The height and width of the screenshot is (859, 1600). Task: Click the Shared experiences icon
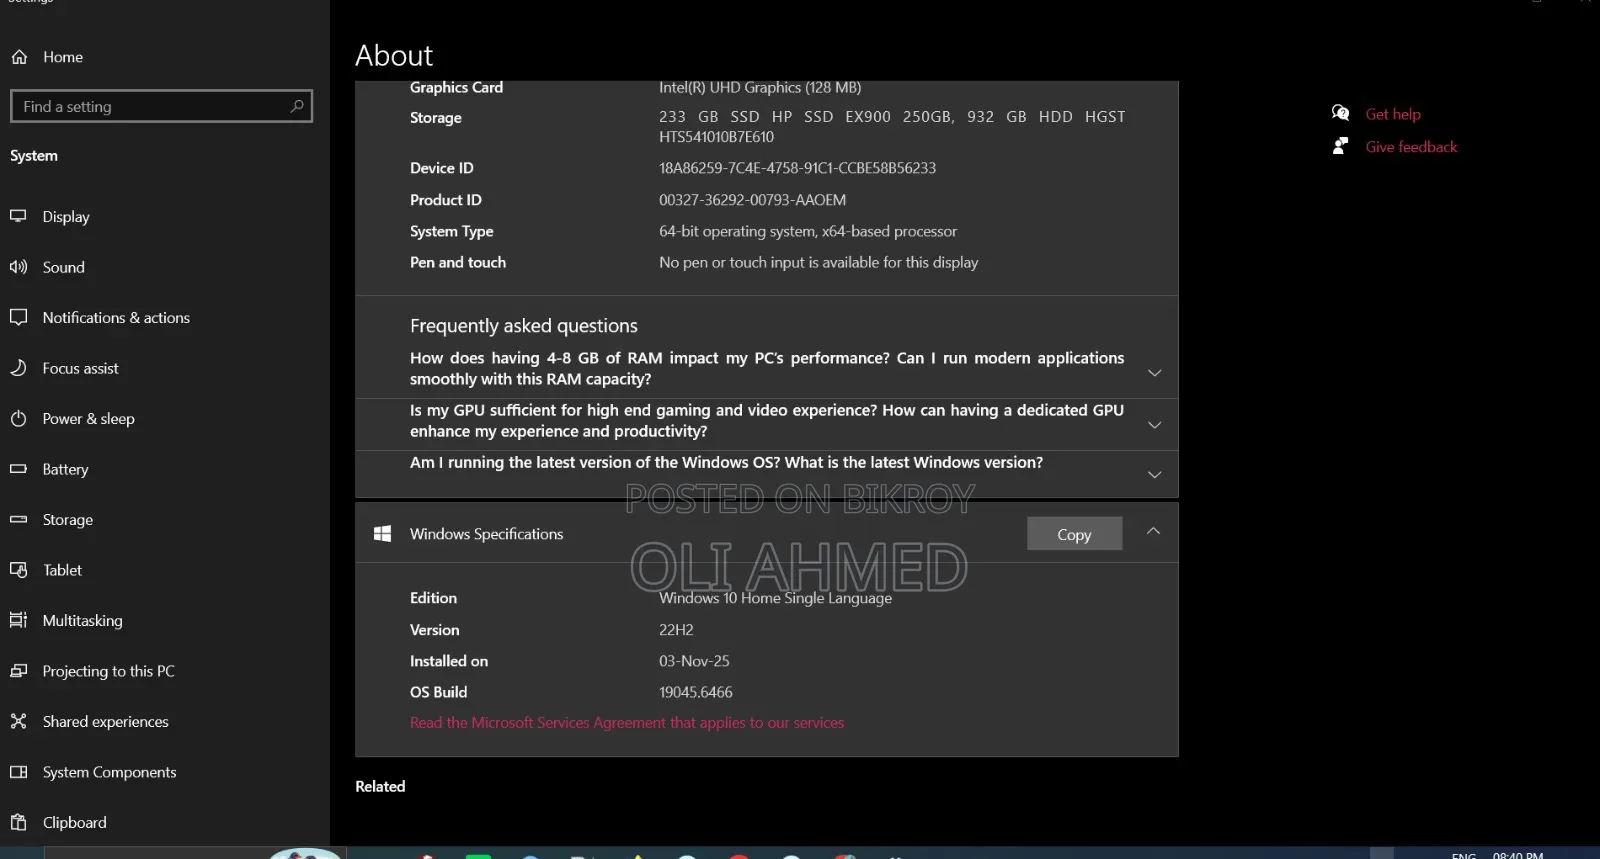coord(18,721)
